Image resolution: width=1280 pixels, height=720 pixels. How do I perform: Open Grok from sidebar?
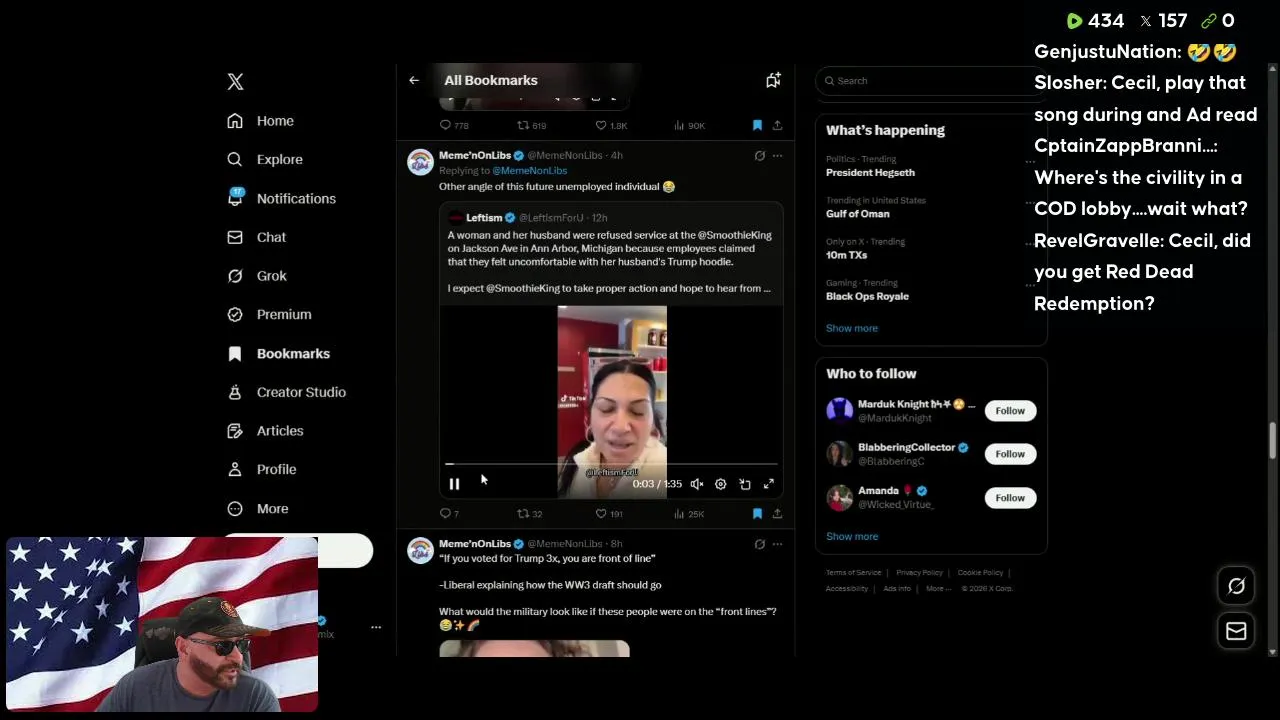[x=256, y=276]
